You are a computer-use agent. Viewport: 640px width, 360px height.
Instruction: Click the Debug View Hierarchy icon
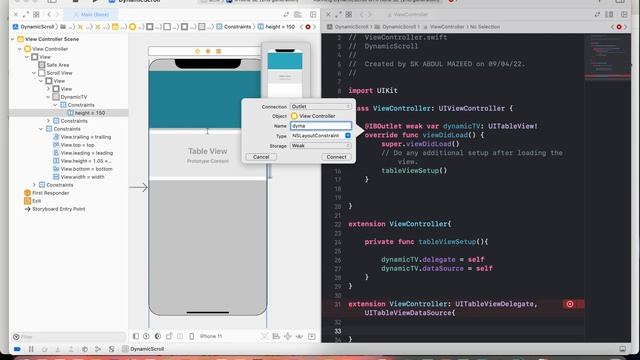pyautogui.click(x=84, y=349)
